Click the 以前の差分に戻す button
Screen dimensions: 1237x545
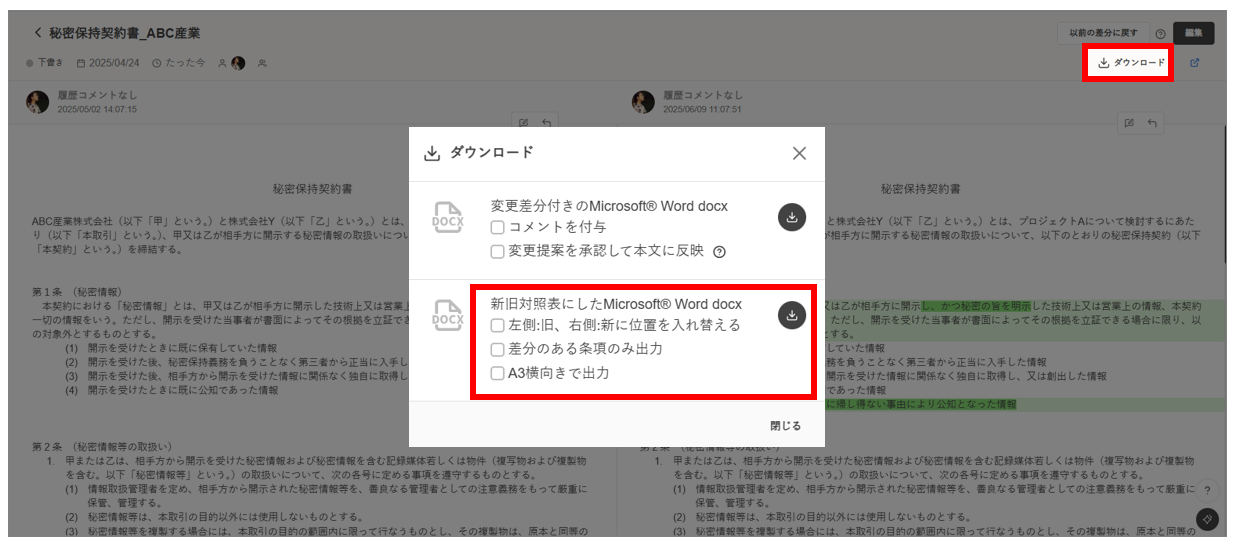click(1103, 33)
